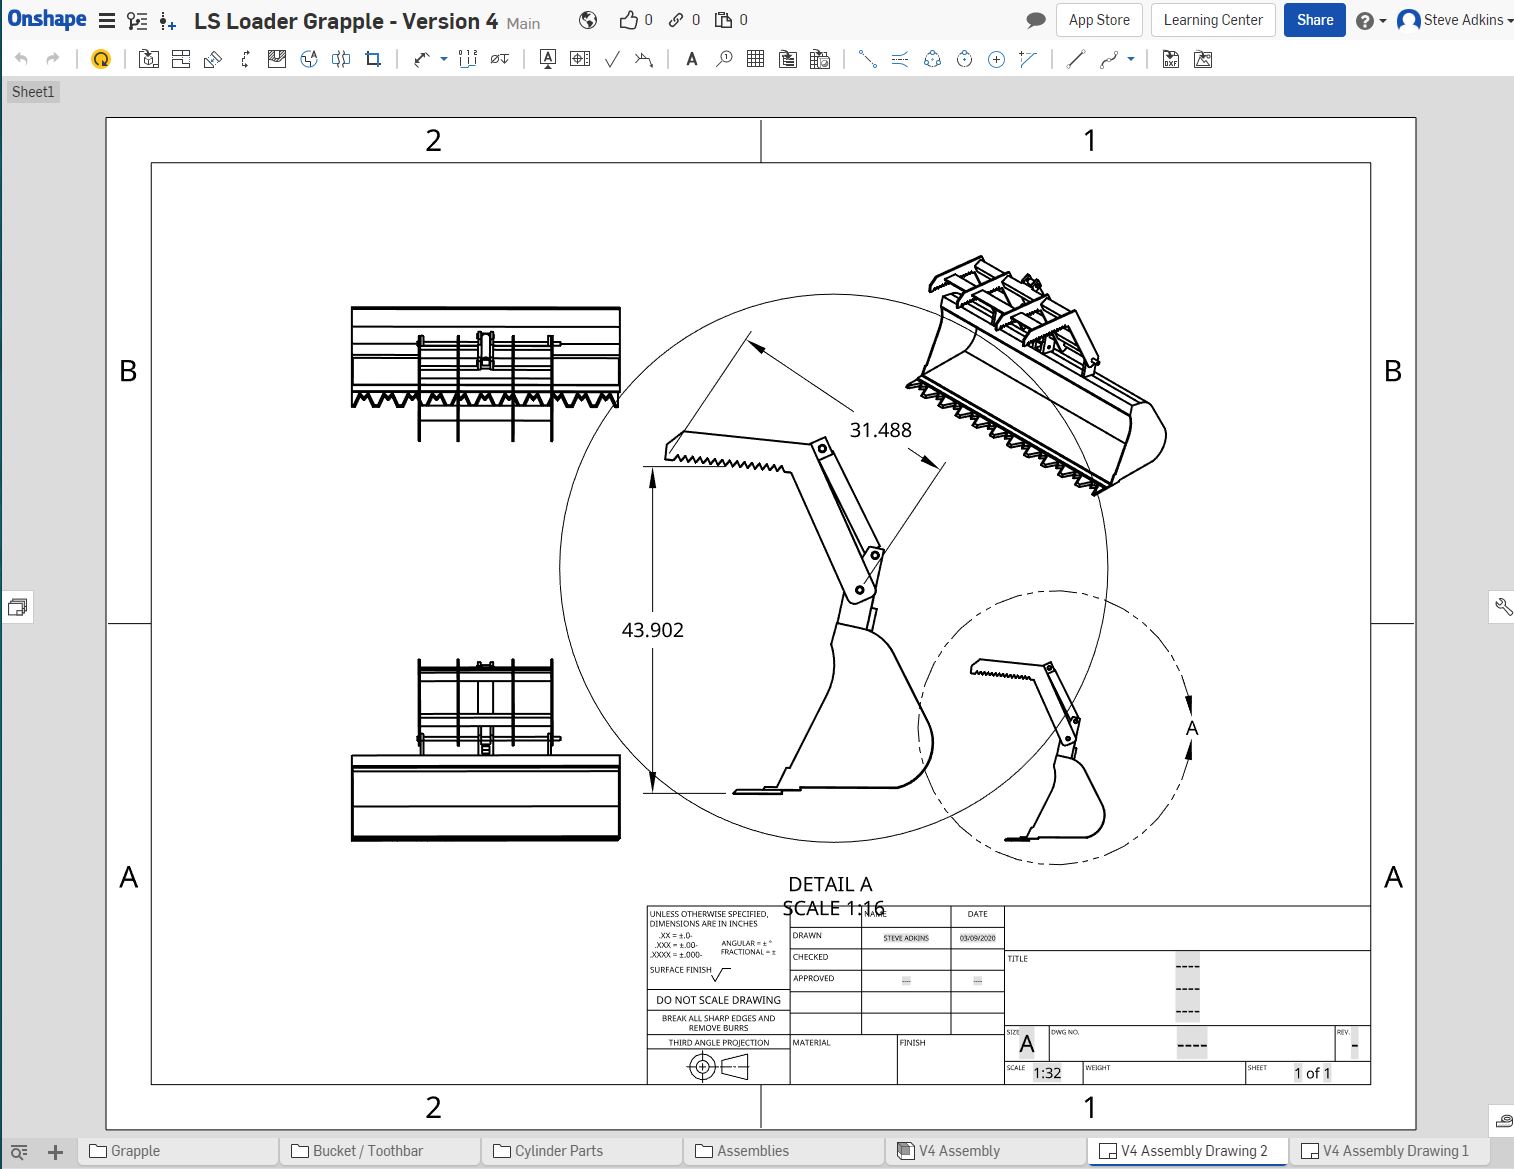Select the Text annotation tool
1514x1169 pixels.
click(x=691, y=60)
